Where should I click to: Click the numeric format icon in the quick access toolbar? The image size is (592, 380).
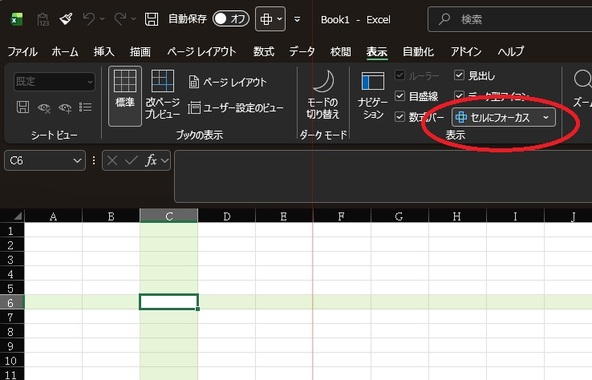click(x=43, y=19)
